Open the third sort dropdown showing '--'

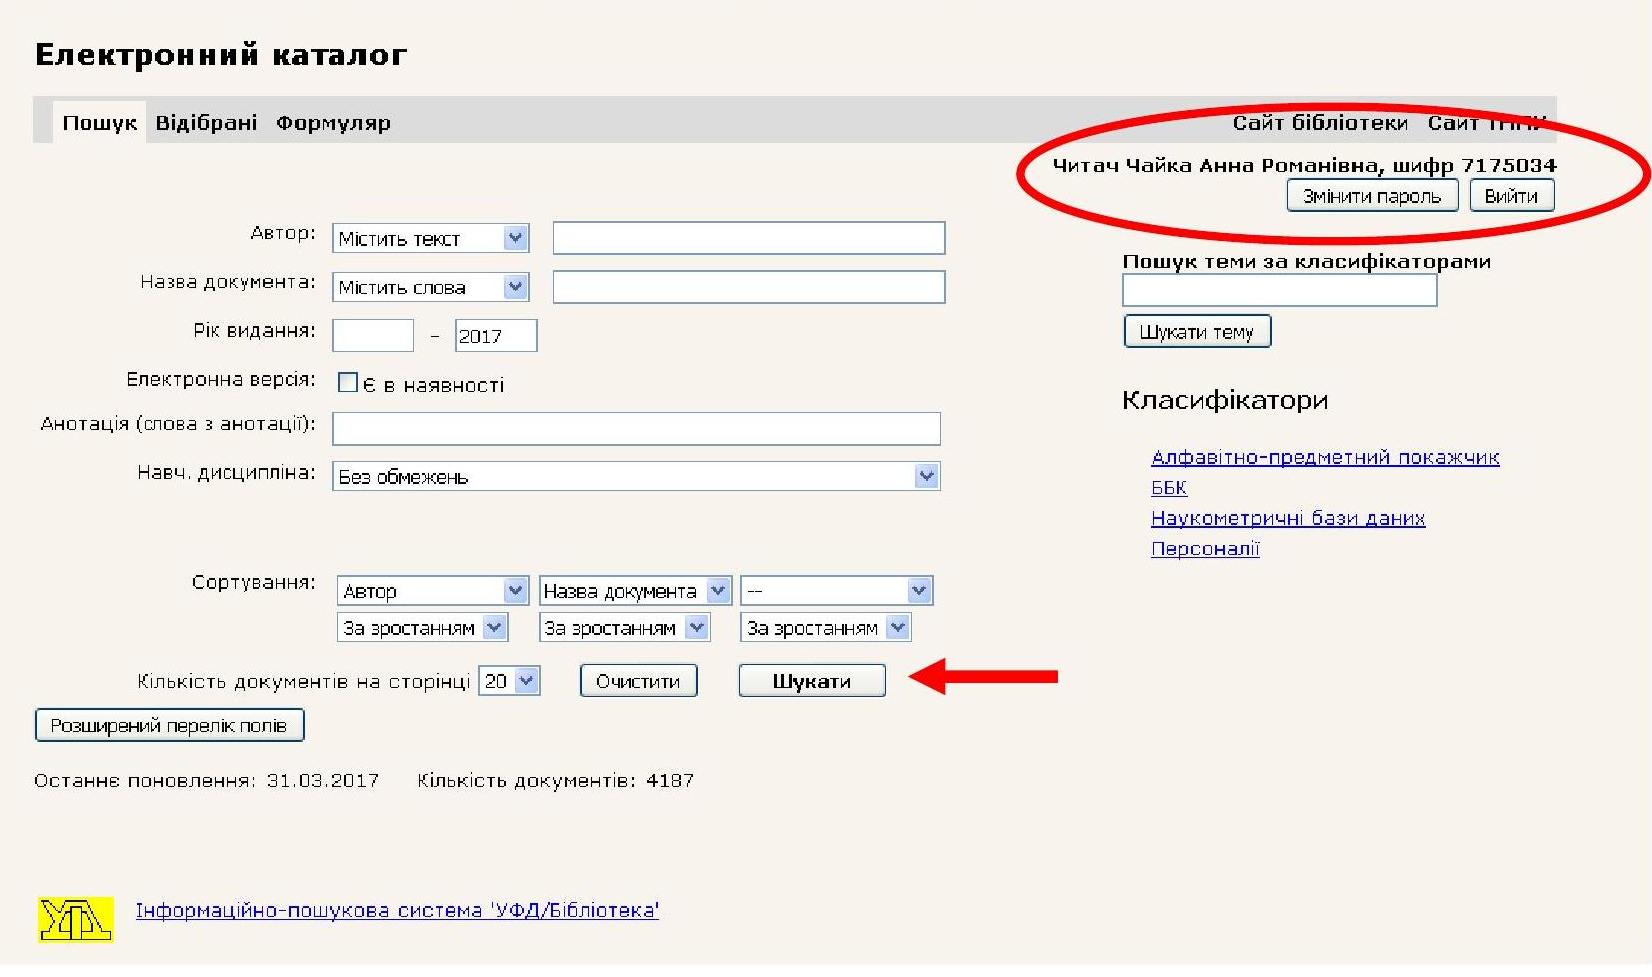click(x=837, y=591)
